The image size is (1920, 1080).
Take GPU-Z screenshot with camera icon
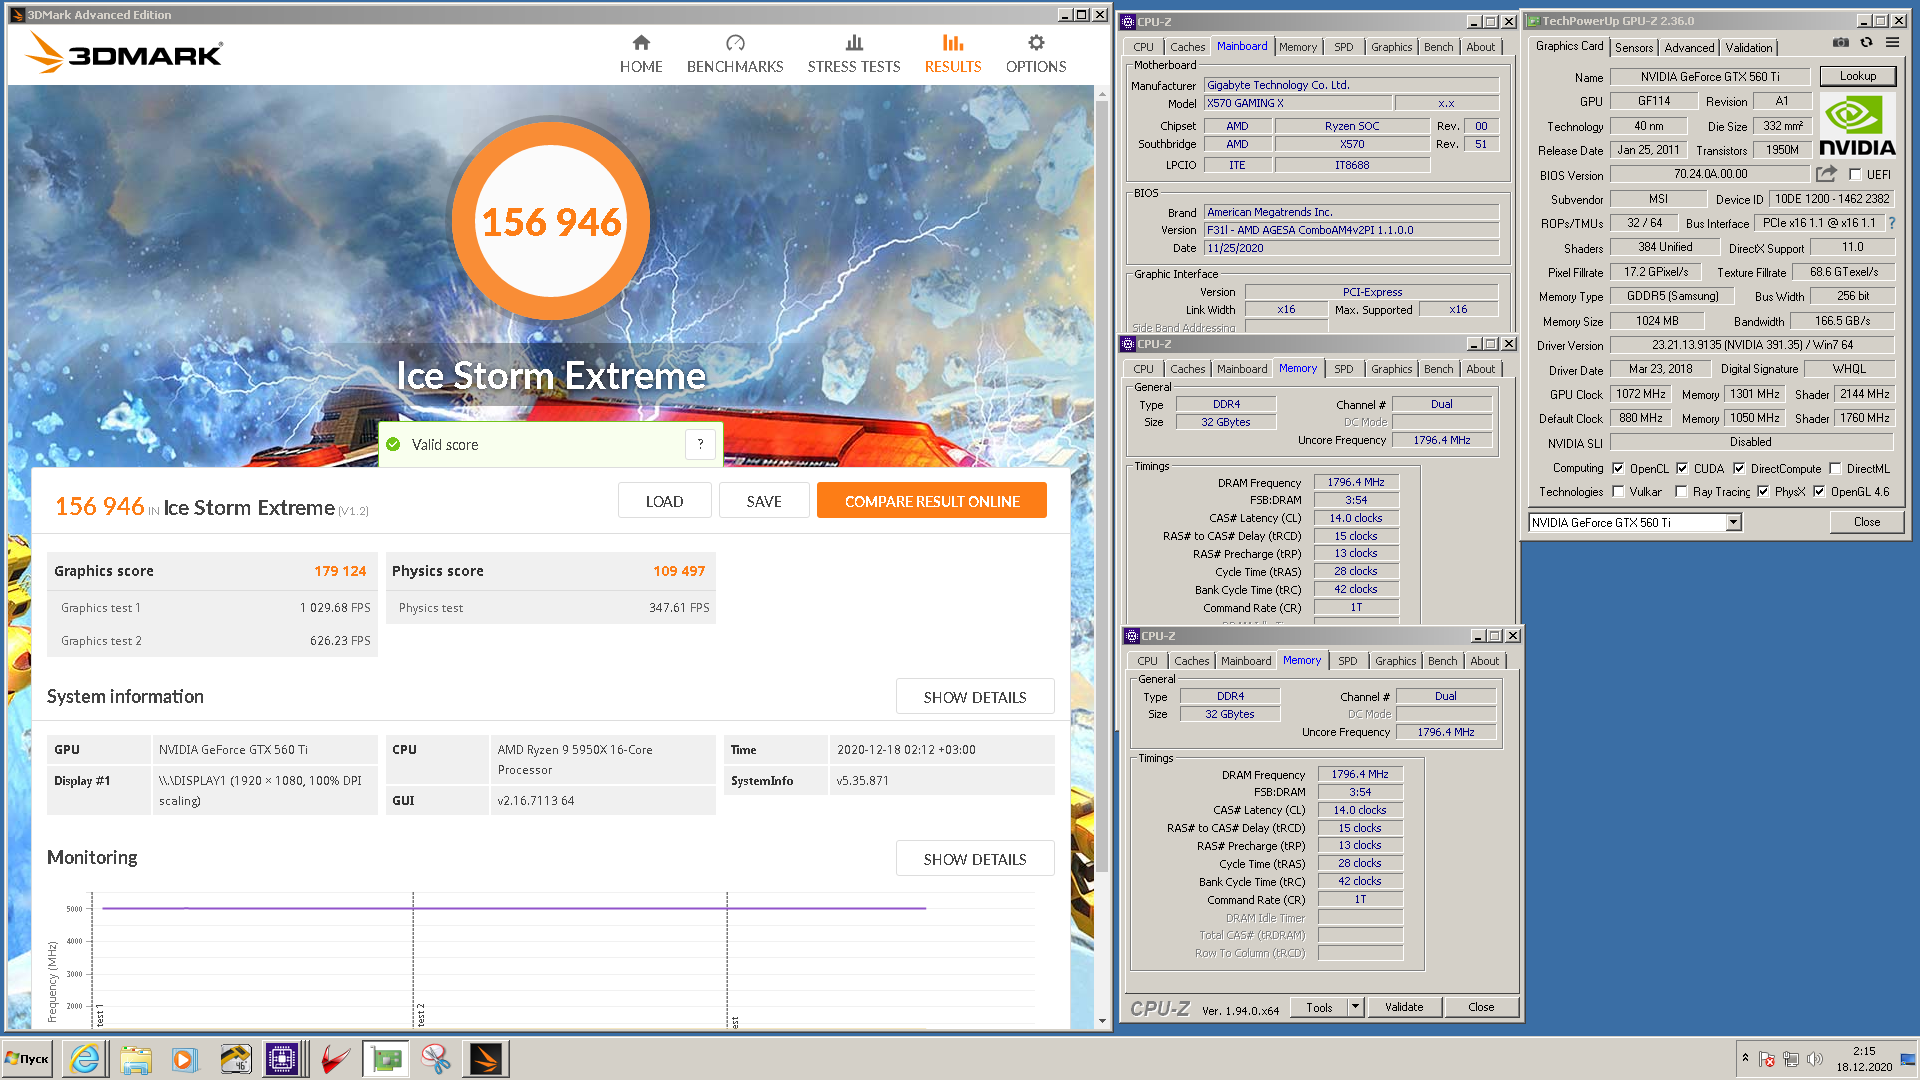[x=1840, y=43]
